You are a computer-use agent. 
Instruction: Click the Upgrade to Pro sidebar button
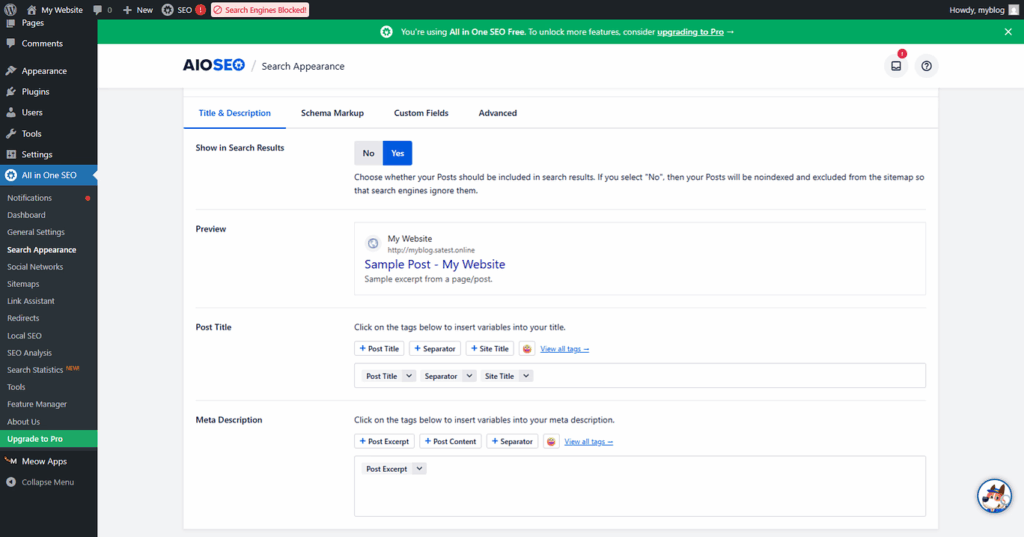tap(48, 439)
